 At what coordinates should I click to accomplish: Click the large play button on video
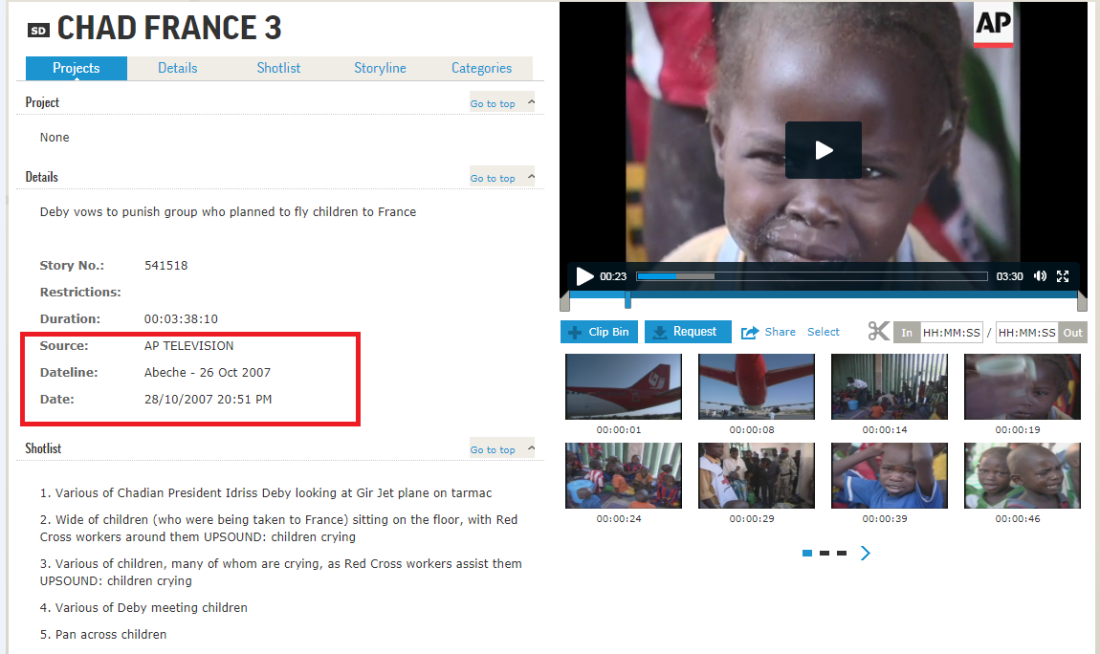pyautogui.click(x=823, y=150)
